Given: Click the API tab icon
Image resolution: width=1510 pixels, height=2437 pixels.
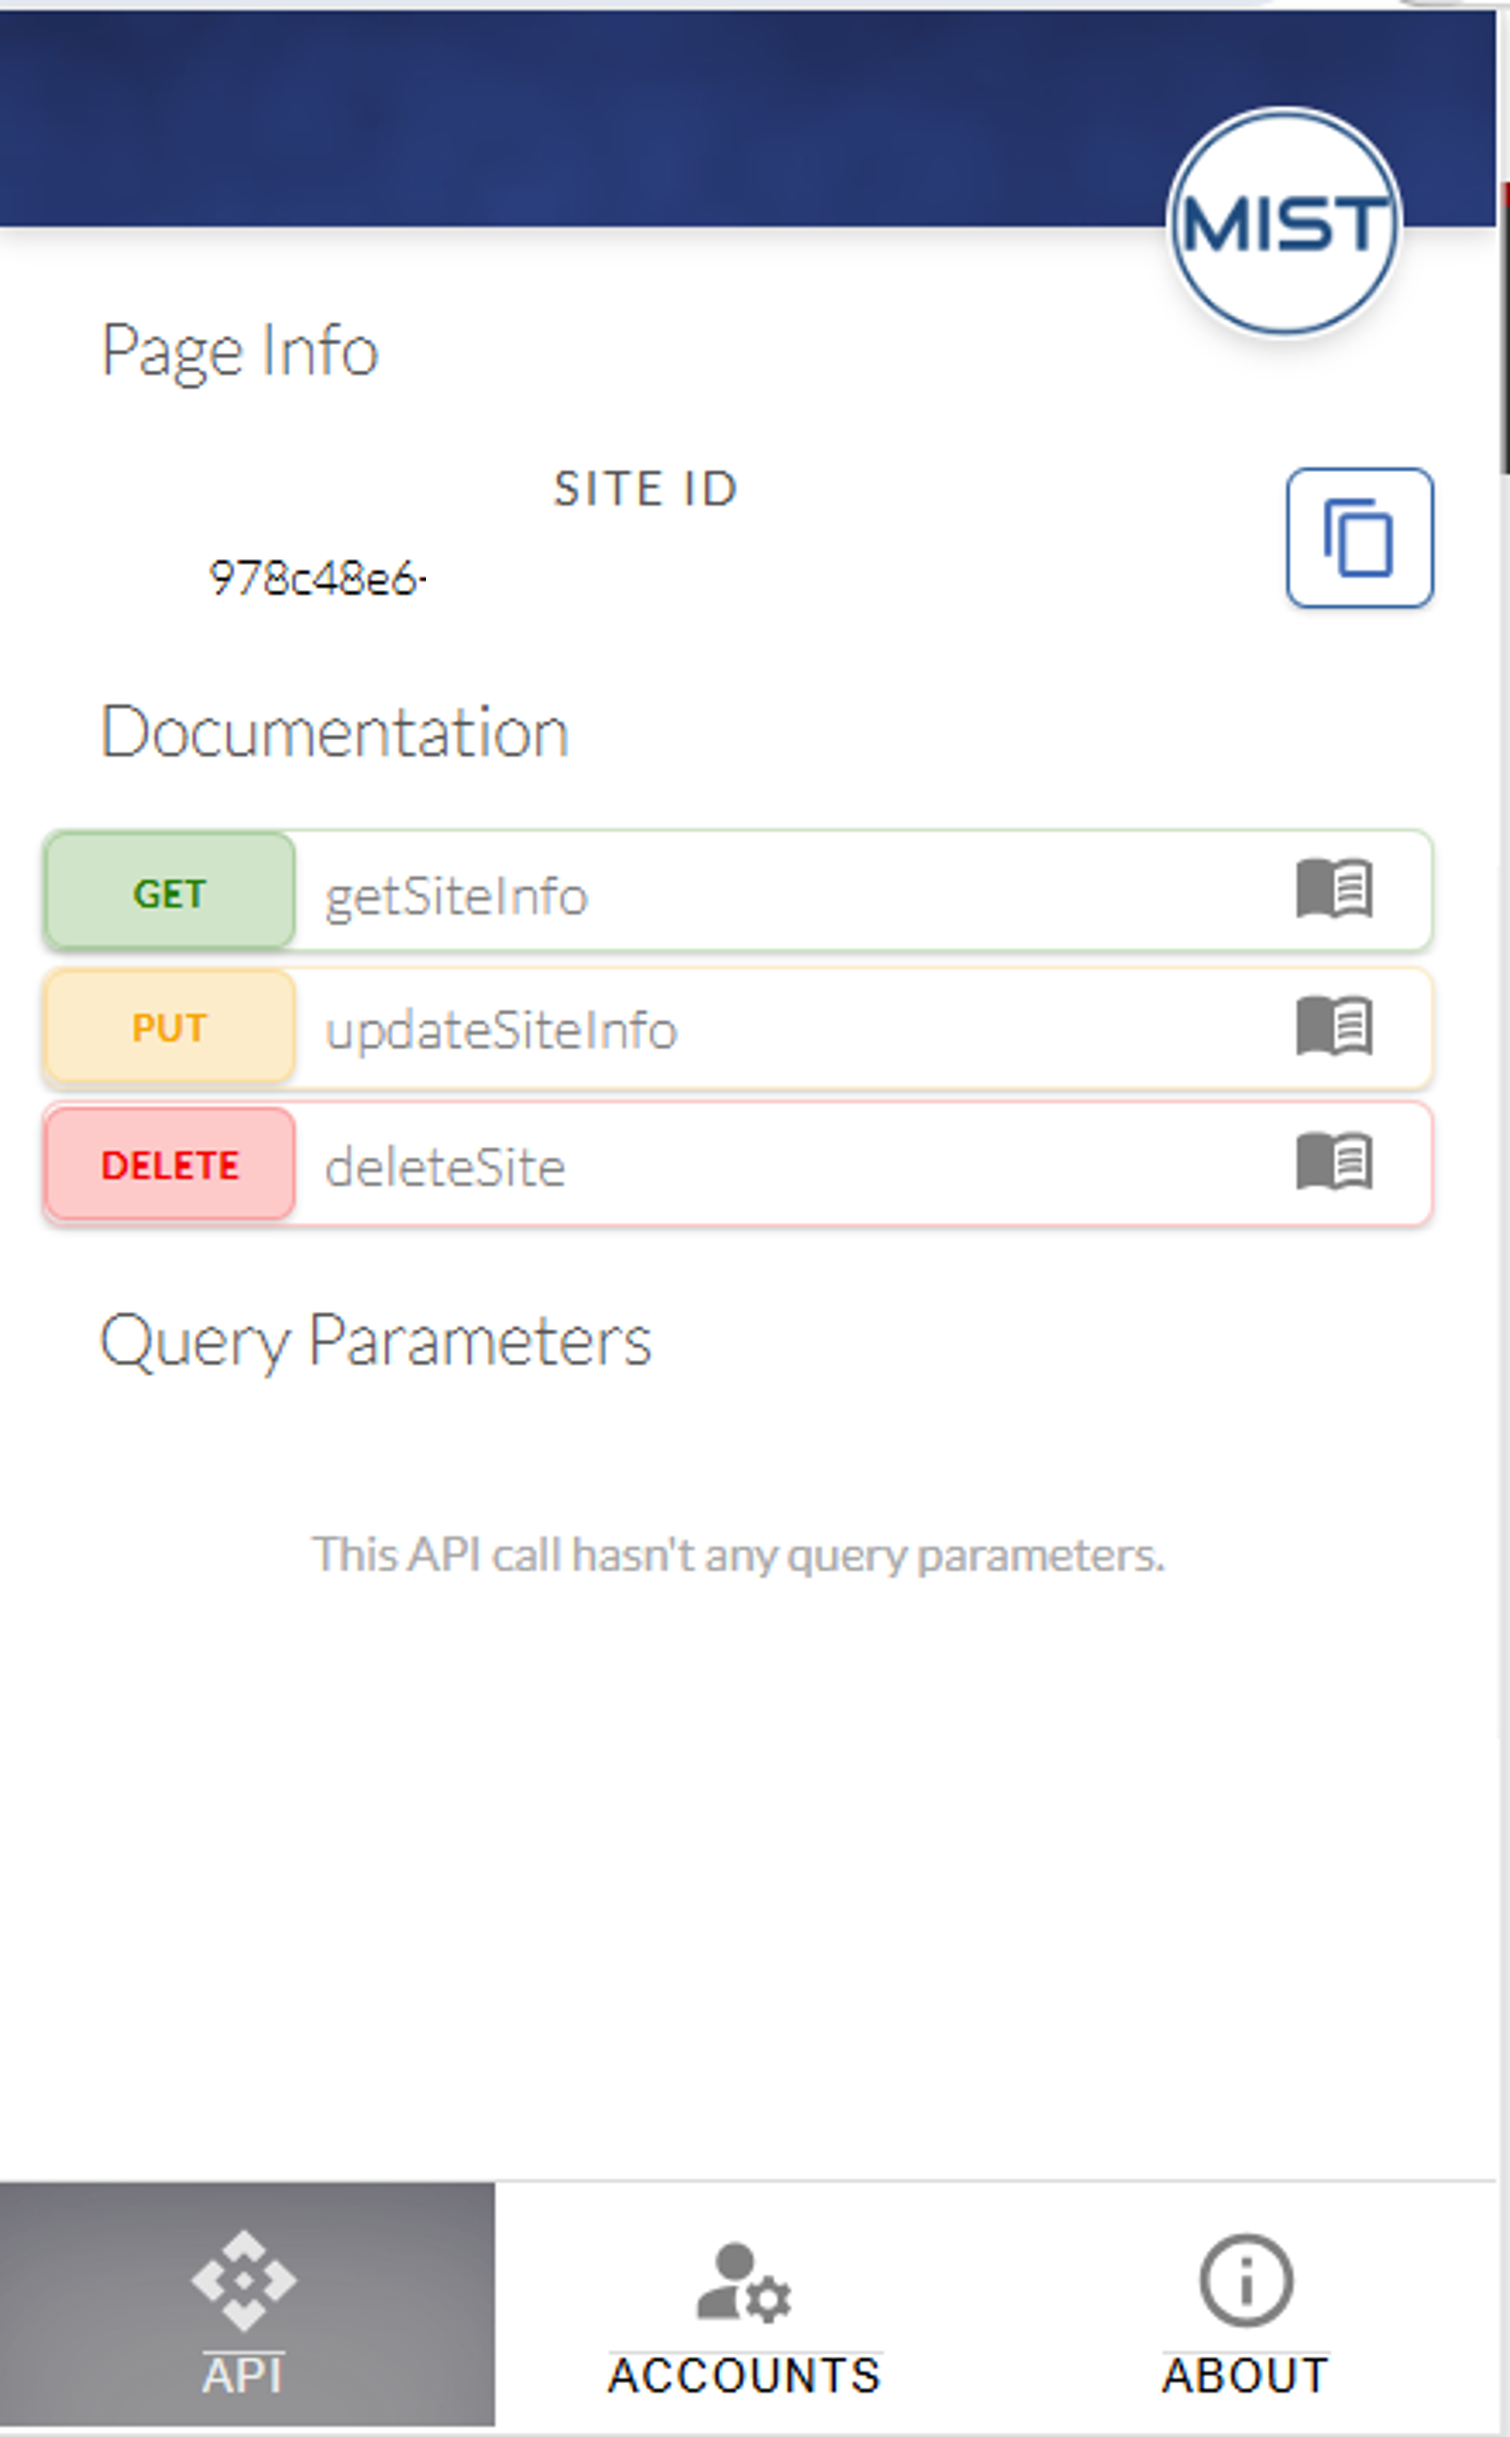Looking at the screenshot, I should click(244, 2280).
